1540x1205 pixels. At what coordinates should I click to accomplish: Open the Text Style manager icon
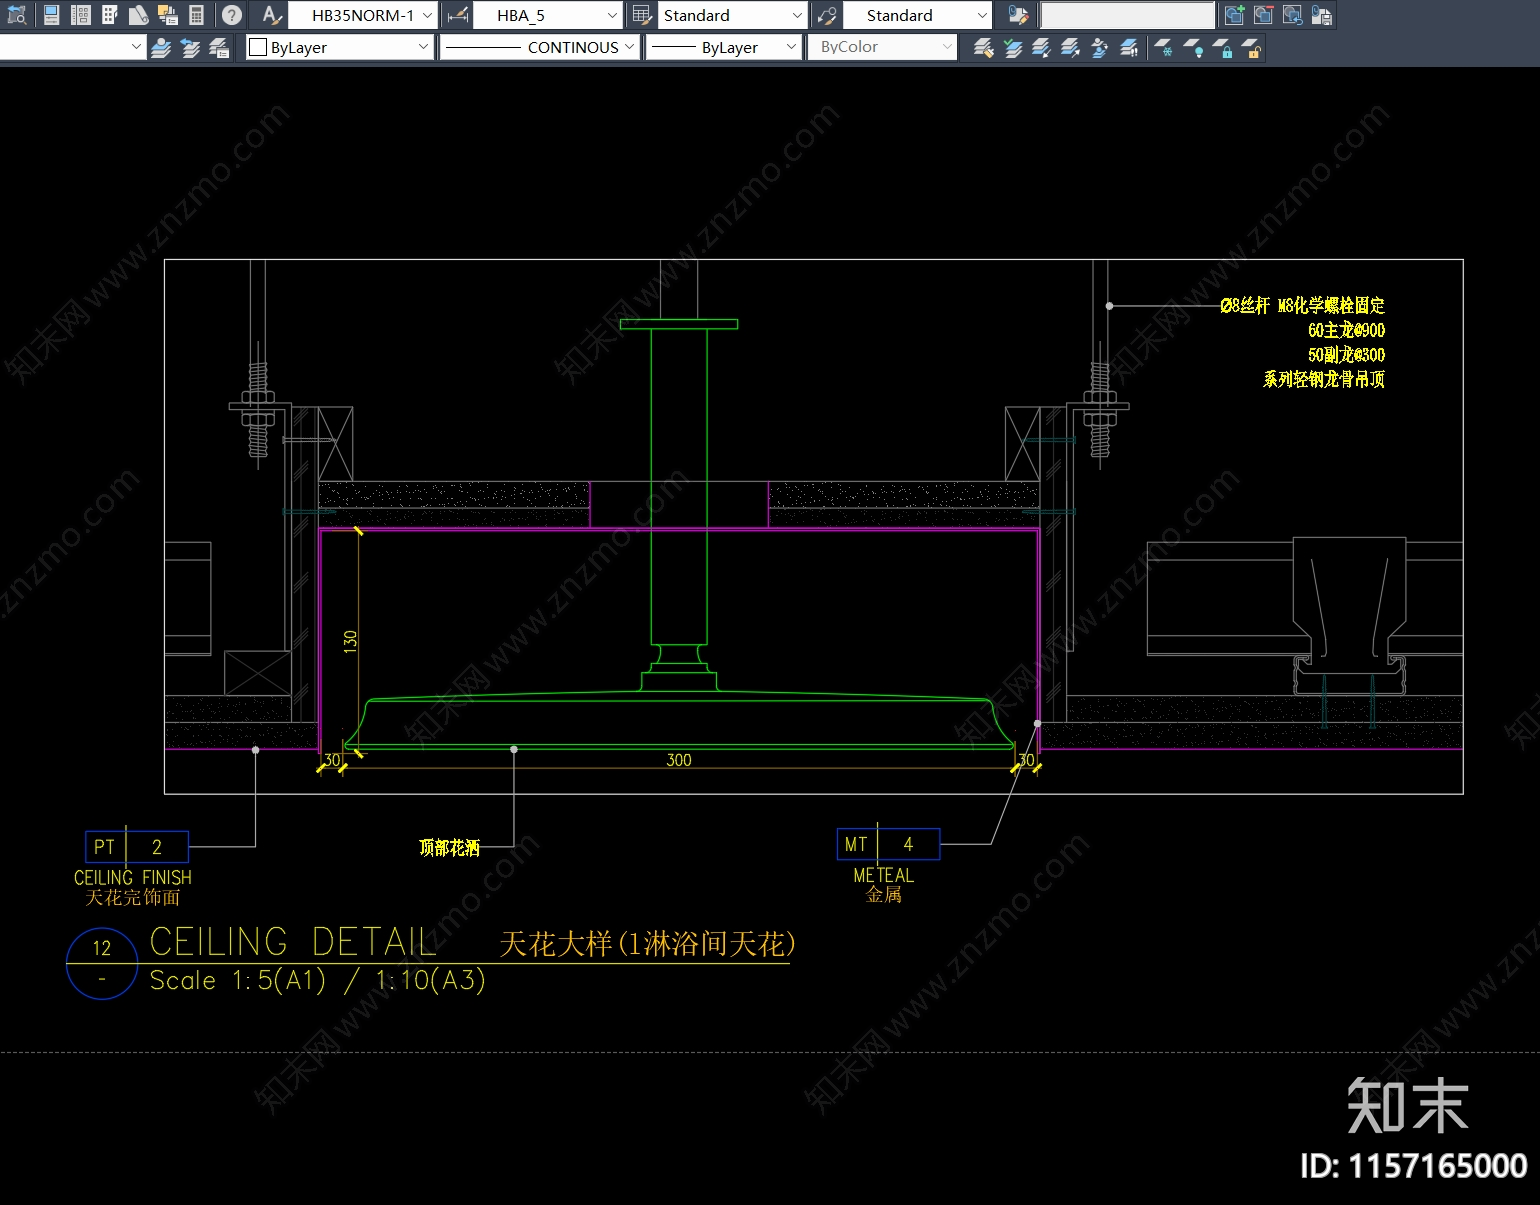pos(271,15)
